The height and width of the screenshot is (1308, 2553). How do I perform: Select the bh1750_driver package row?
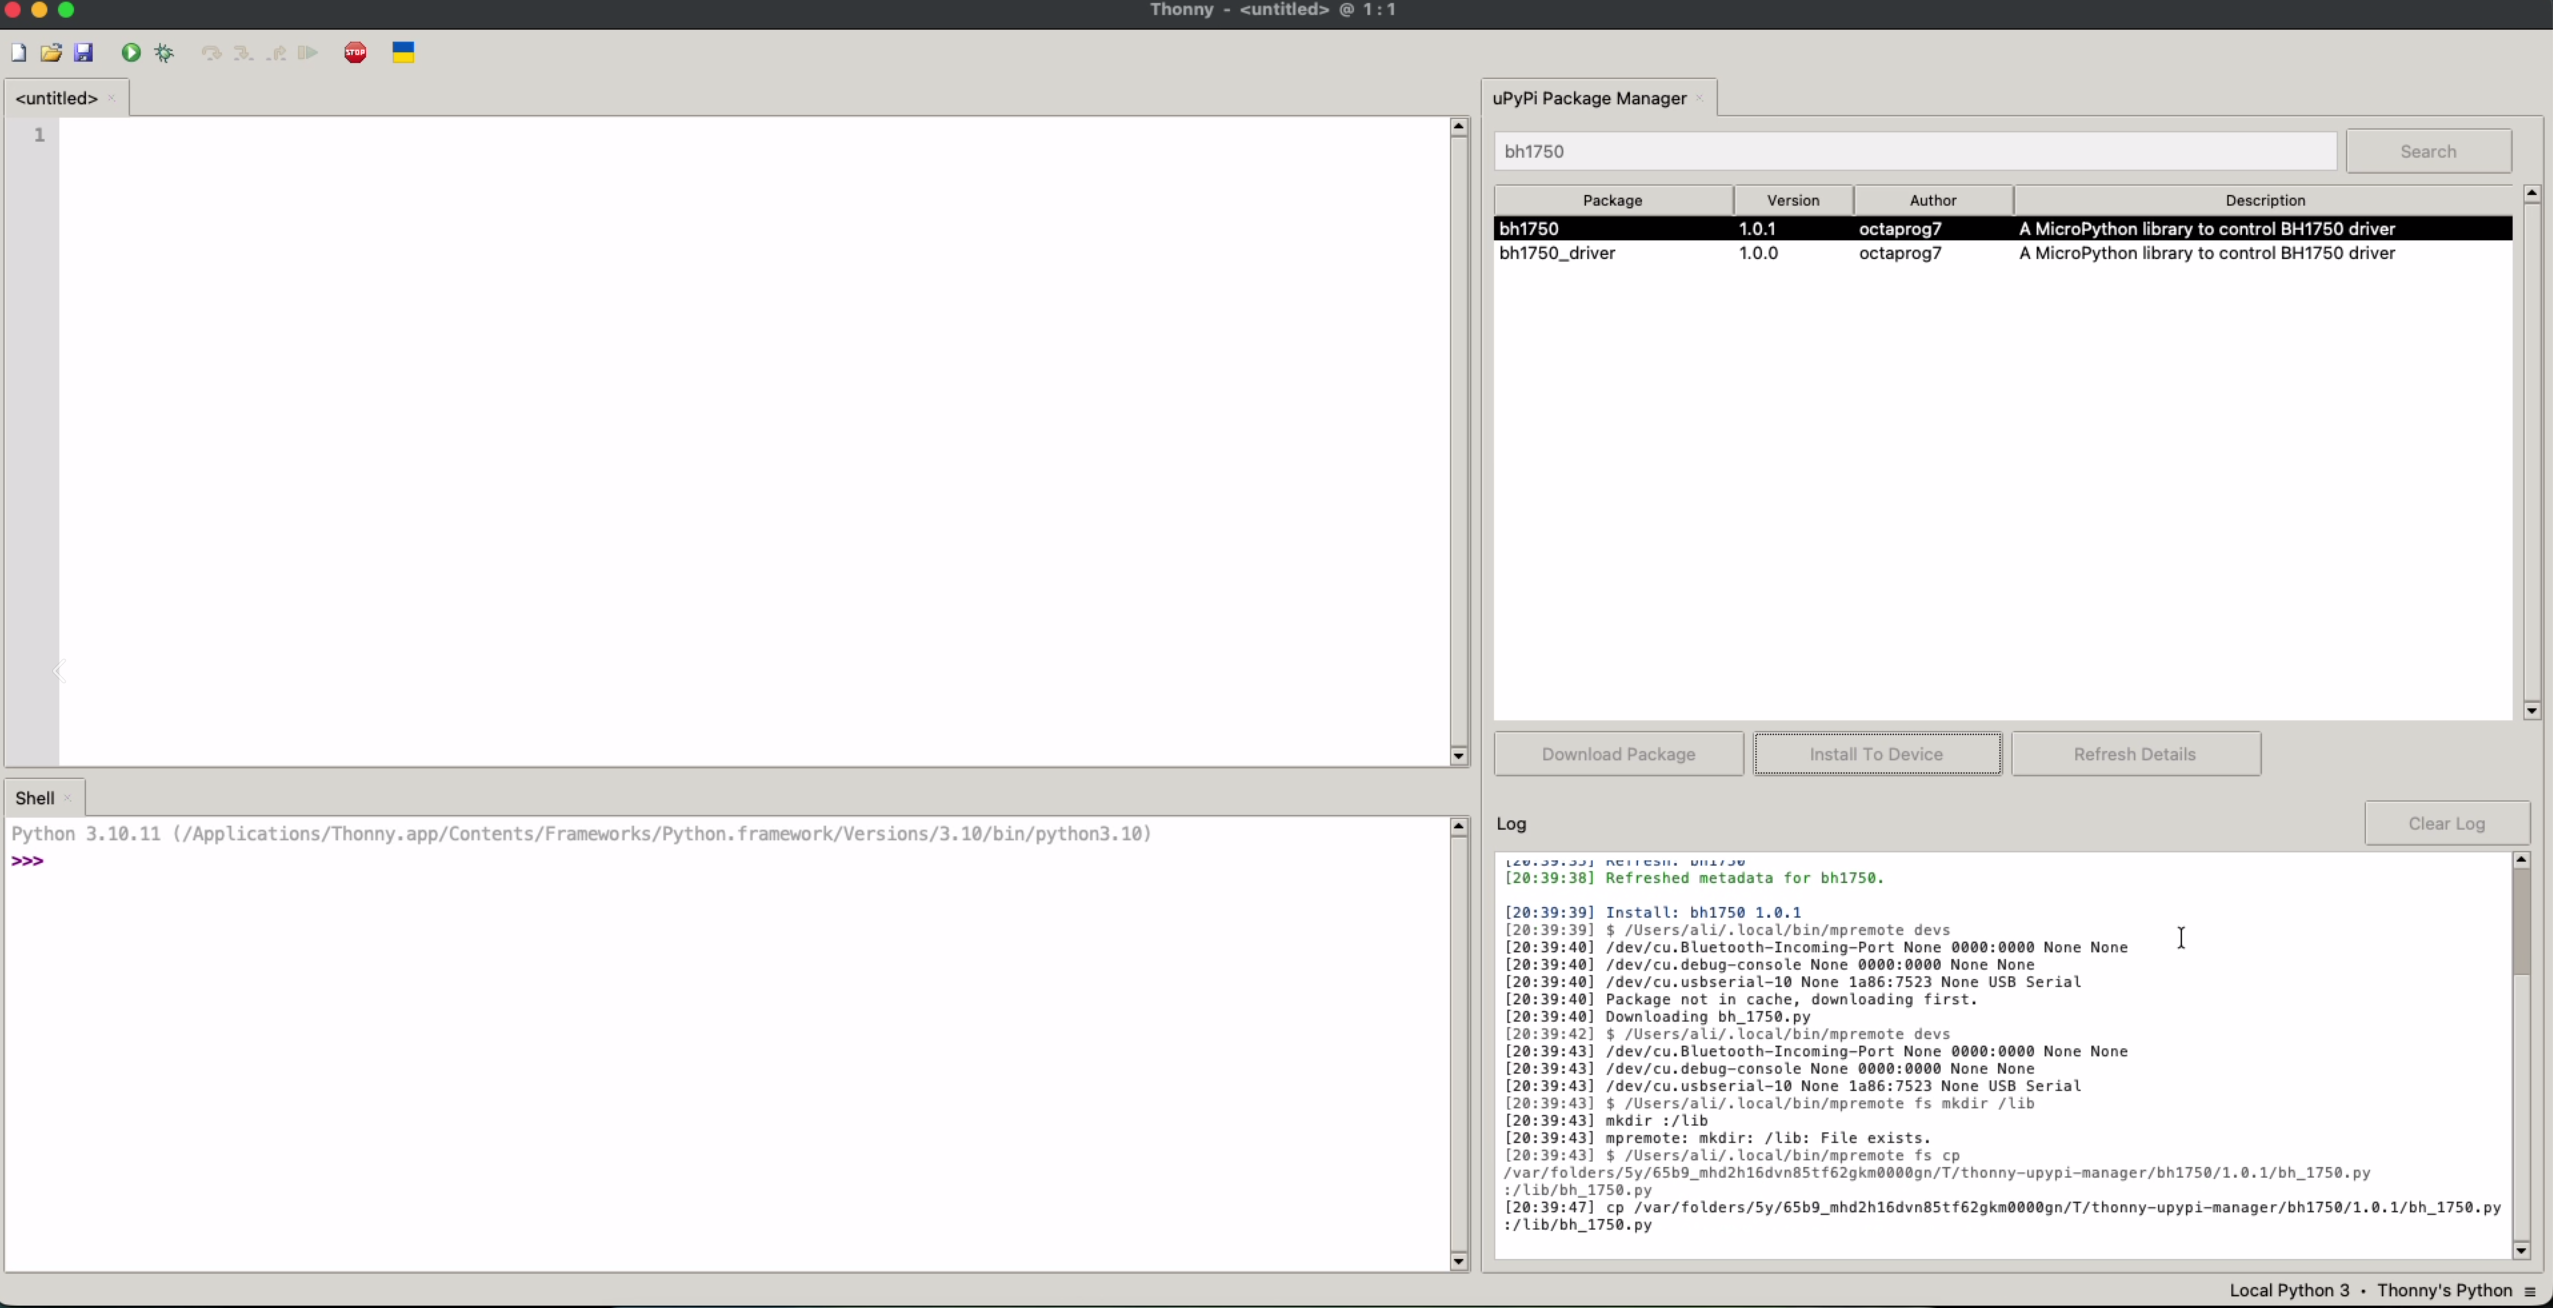[x=1557, y=253]
